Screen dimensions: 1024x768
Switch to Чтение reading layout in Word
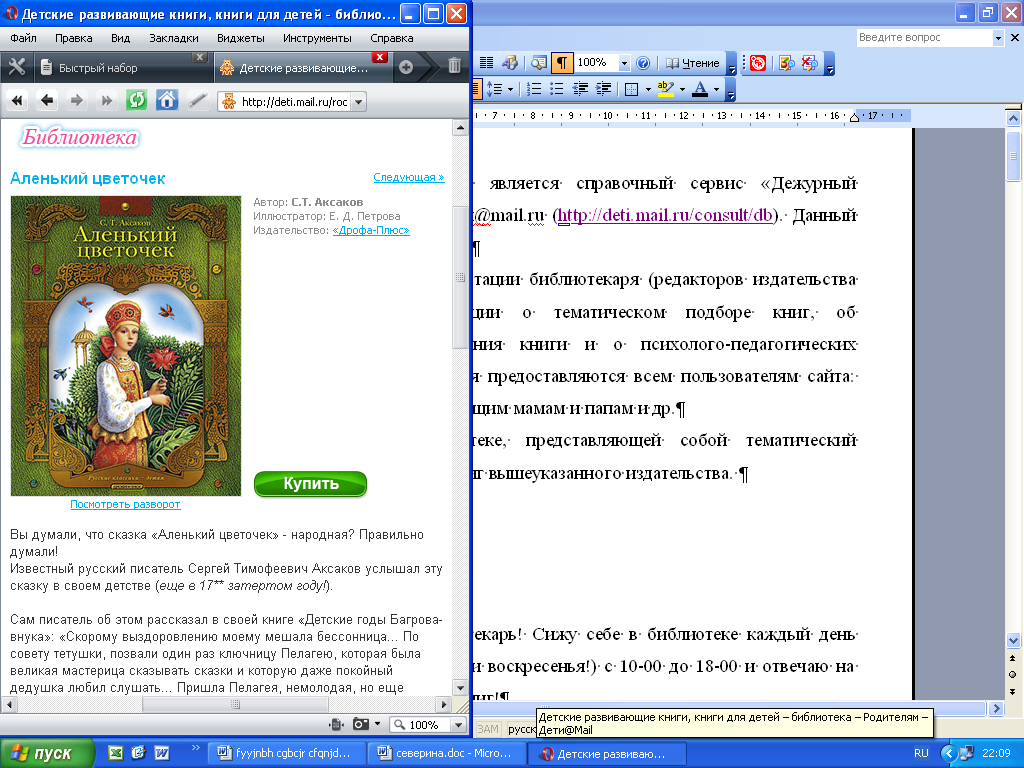click(x=692, y=63)
